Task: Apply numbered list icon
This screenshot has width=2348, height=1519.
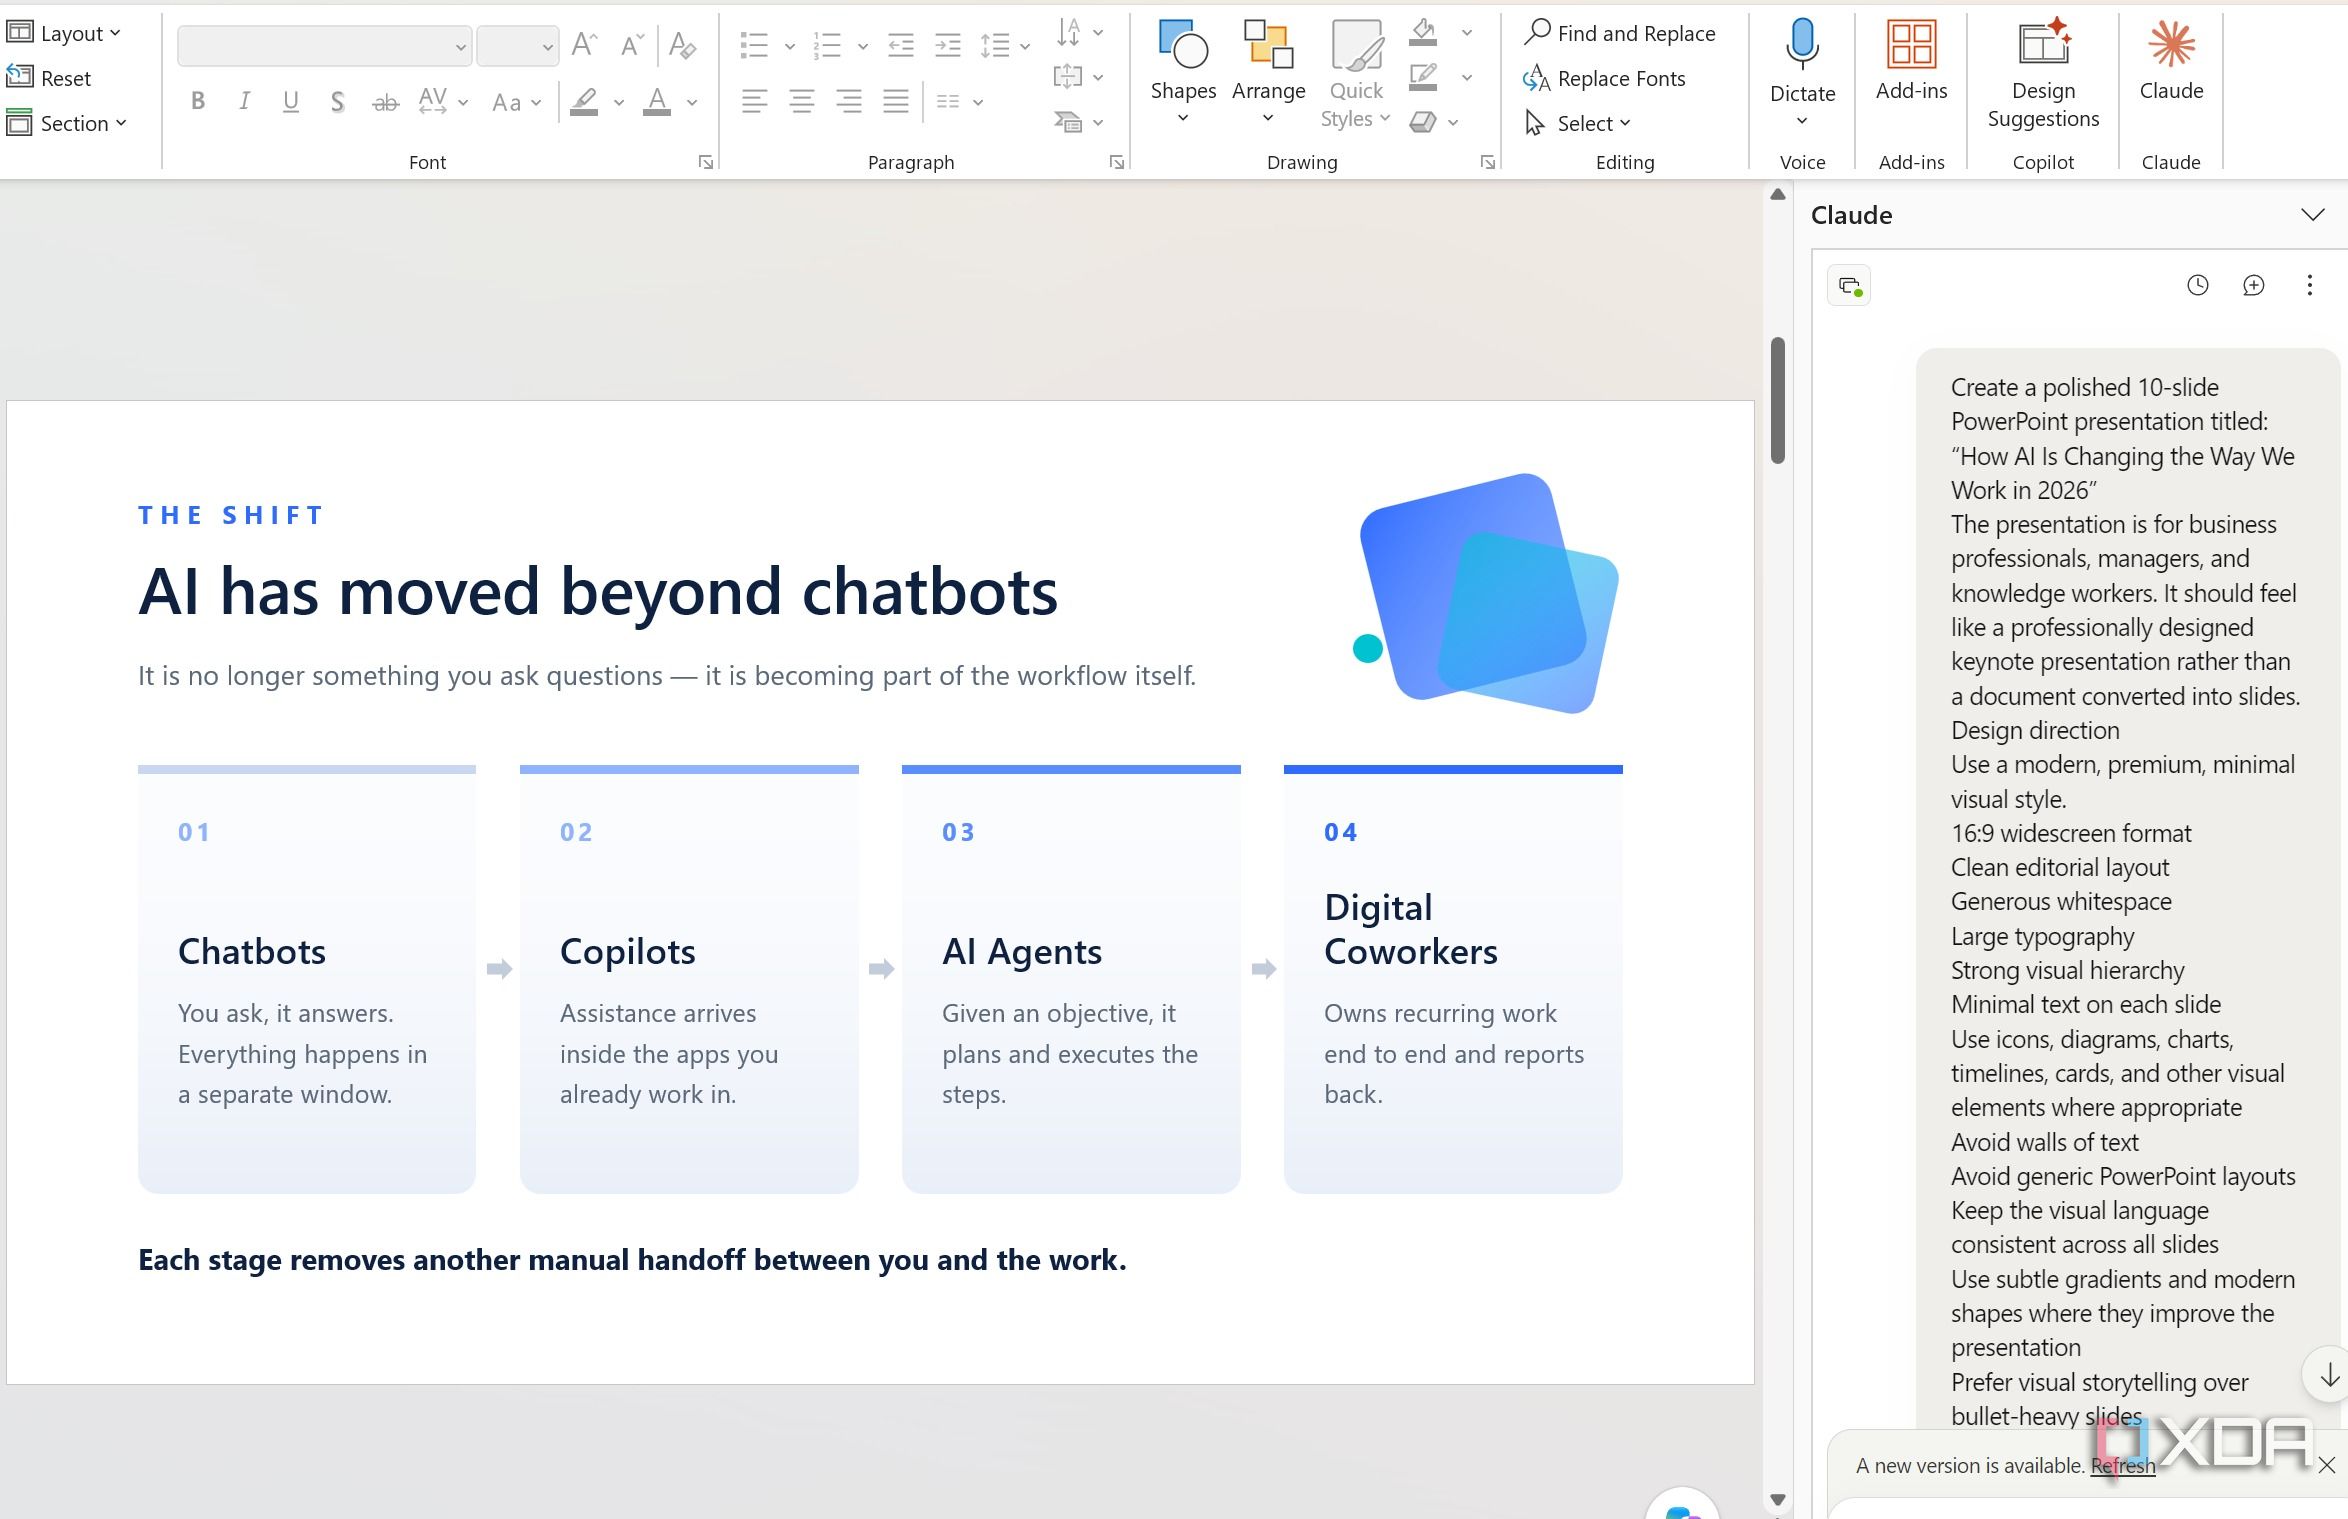Action: click(x=827, y=45)
